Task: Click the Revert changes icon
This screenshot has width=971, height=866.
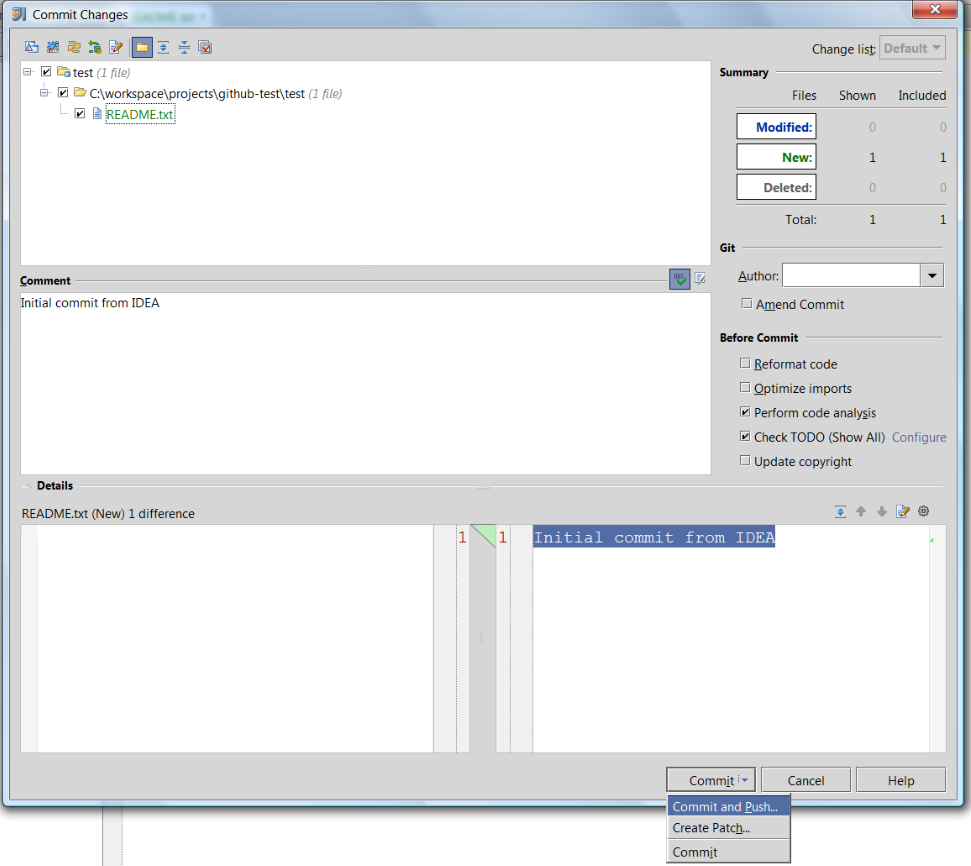Action: point(95,47)
